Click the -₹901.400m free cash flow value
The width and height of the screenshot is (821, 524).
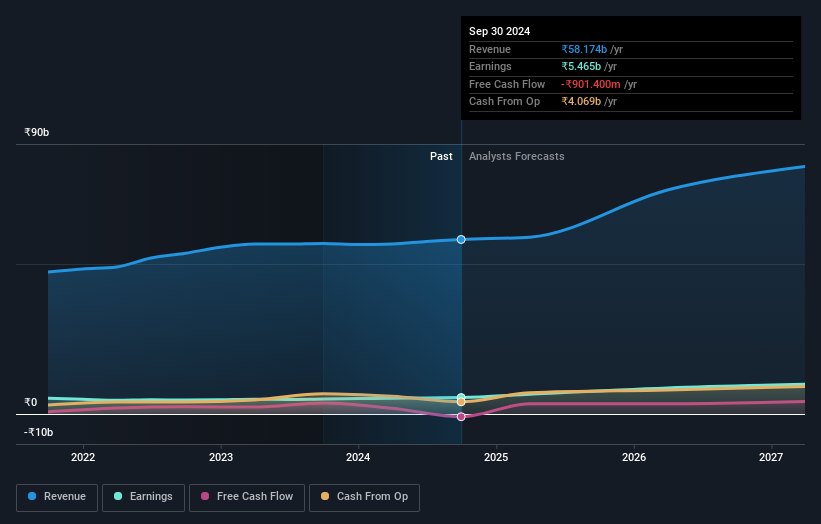coord(591,84)
